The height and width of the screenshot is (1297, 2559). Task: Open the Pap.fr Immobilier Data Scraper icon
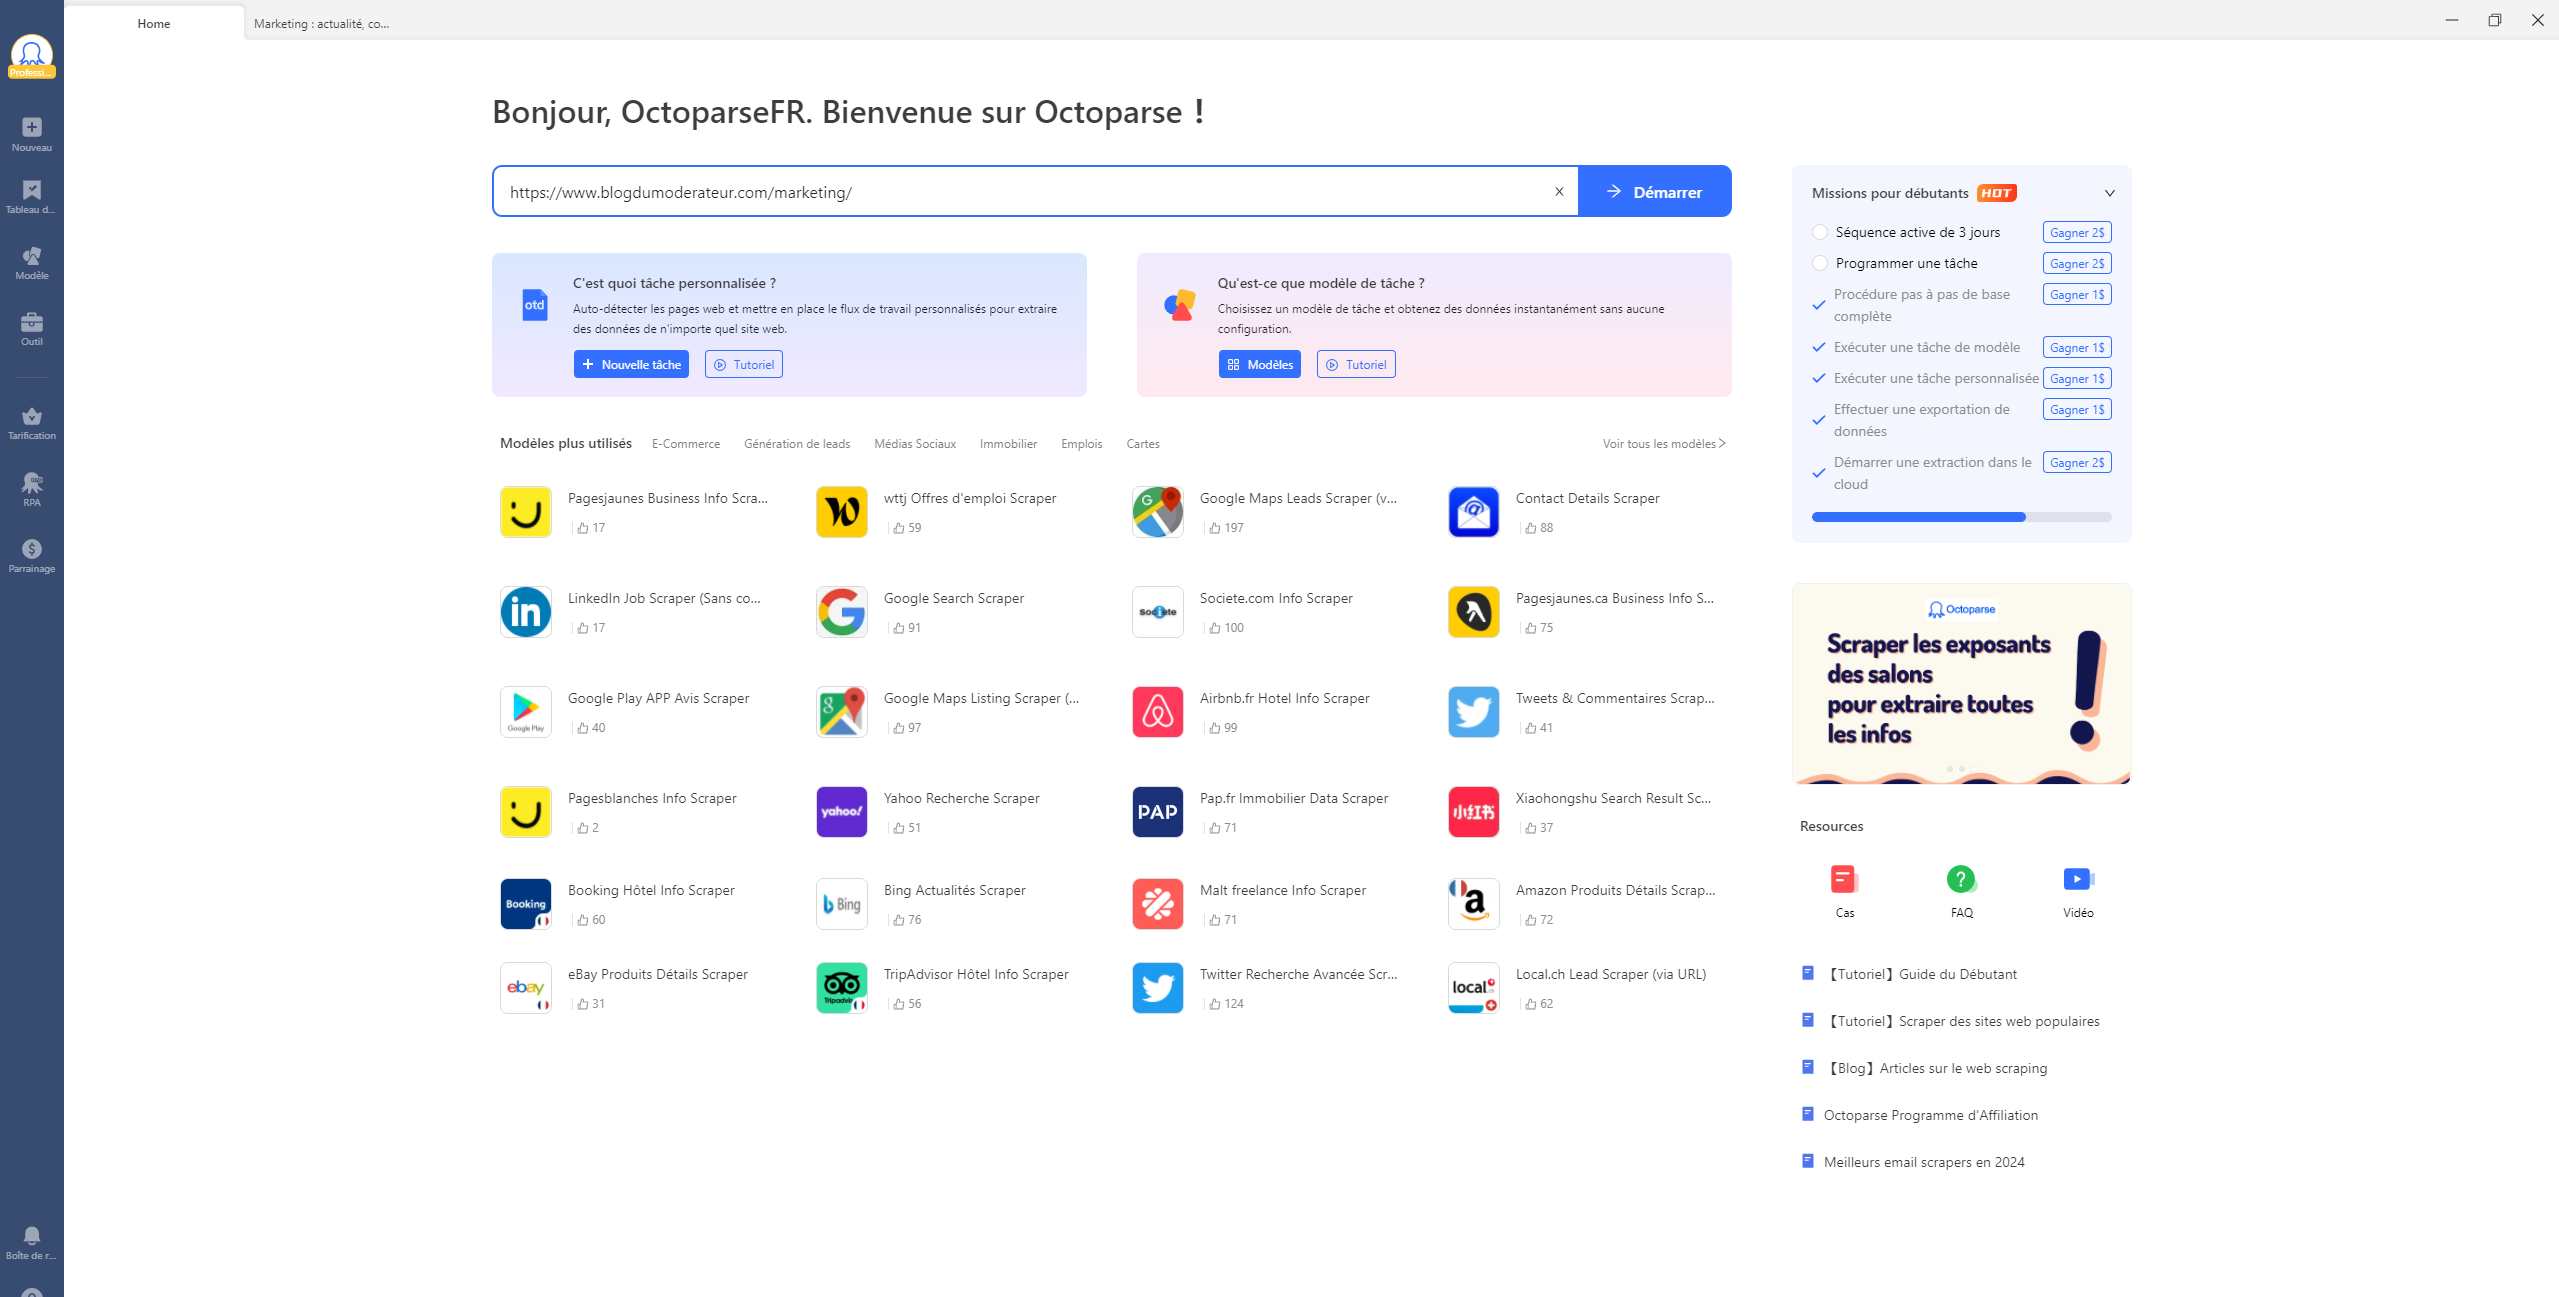[1158, 812]
